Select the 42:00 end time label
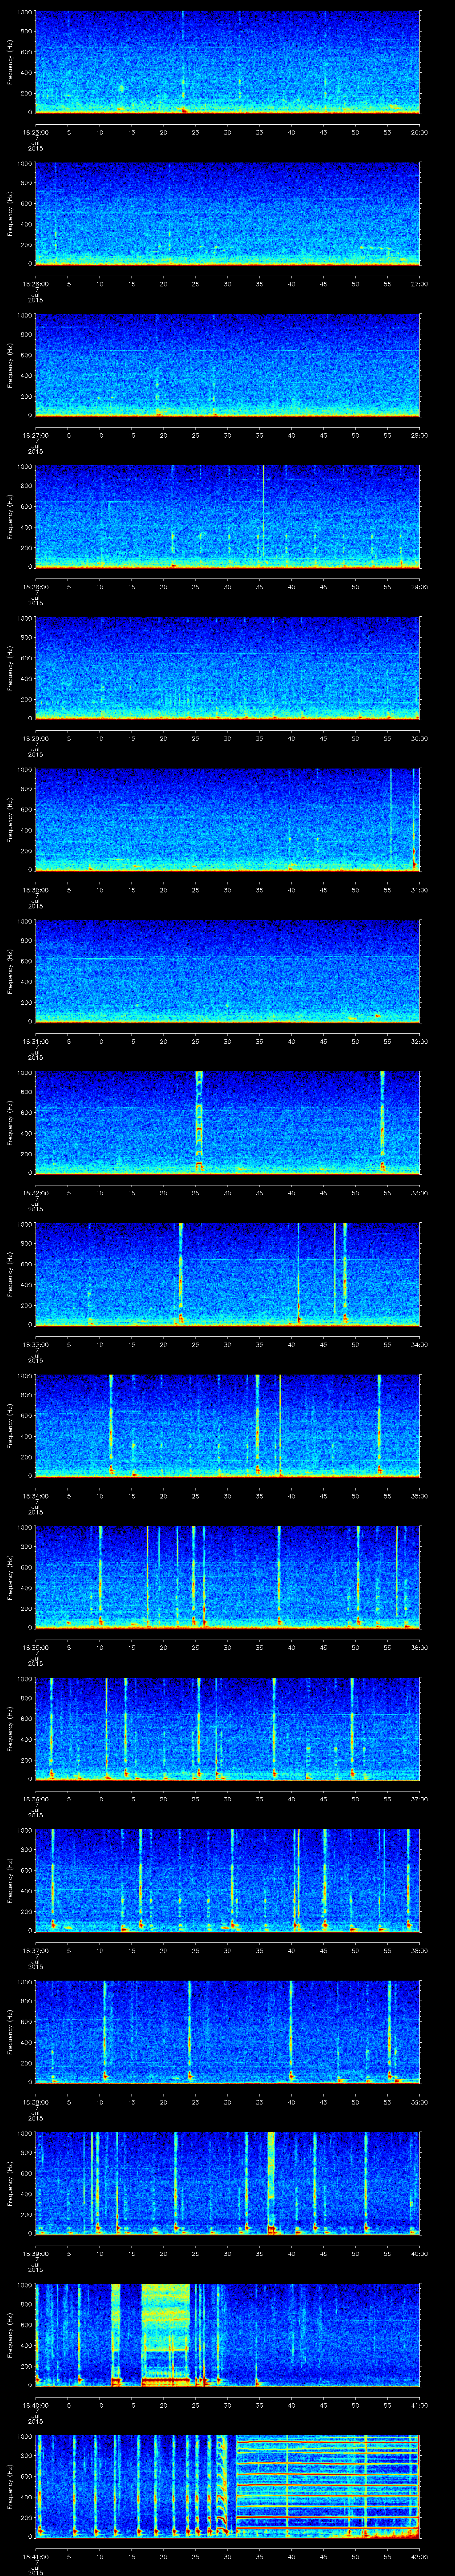 coord(419,2556)
